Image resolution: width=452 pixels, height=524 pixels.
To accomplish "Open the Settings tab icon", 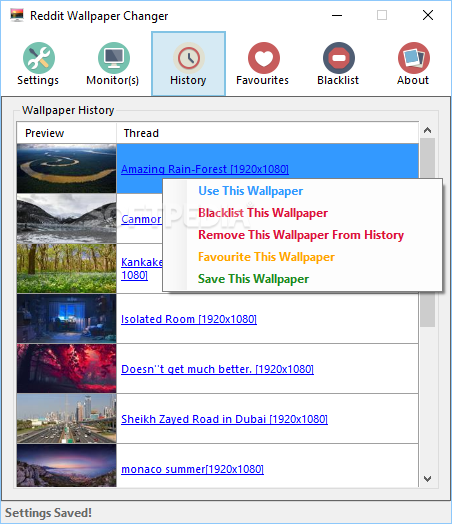I will pos(39,58).
